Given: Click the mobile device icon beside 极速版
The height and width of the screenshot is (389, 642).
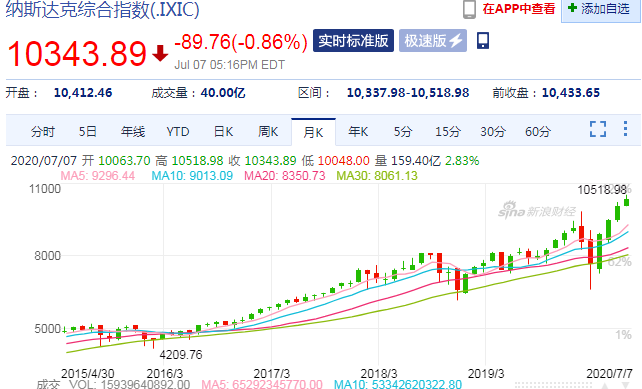Looking at the screenshot, I should [483, 41].
